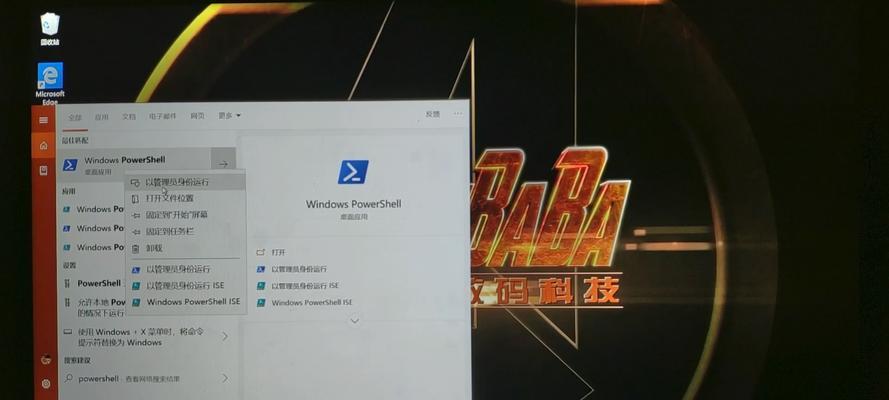
Task: Select the second Windows Po... app result
Action: coord(94,228)
